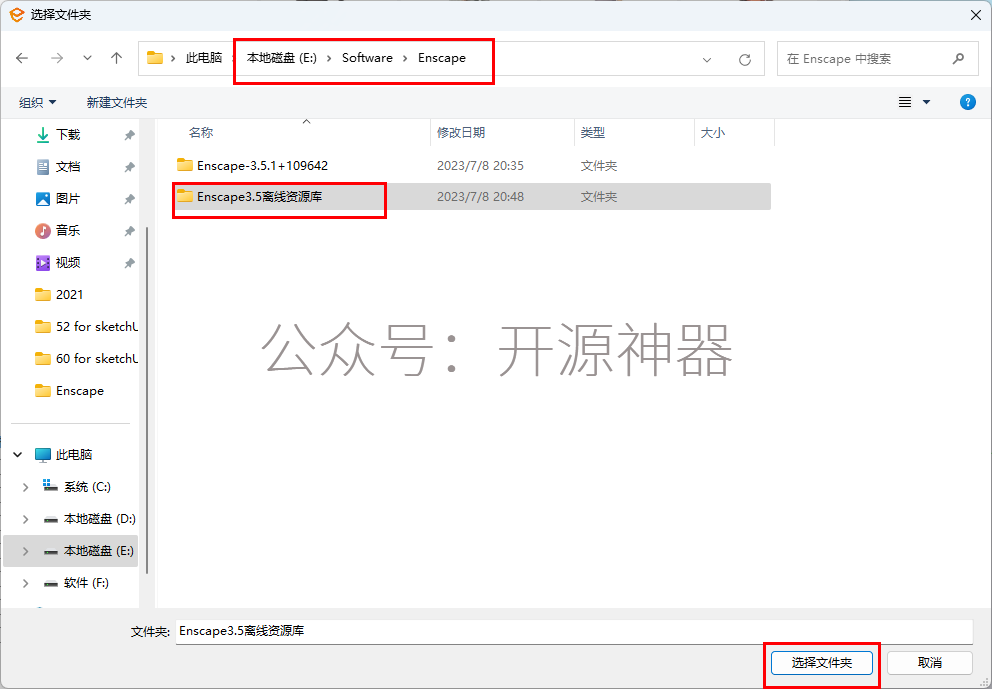Screen dimensions: 992x689
Task: Open the Enscape folder in sidebar
Action: (x=80, y=391)
